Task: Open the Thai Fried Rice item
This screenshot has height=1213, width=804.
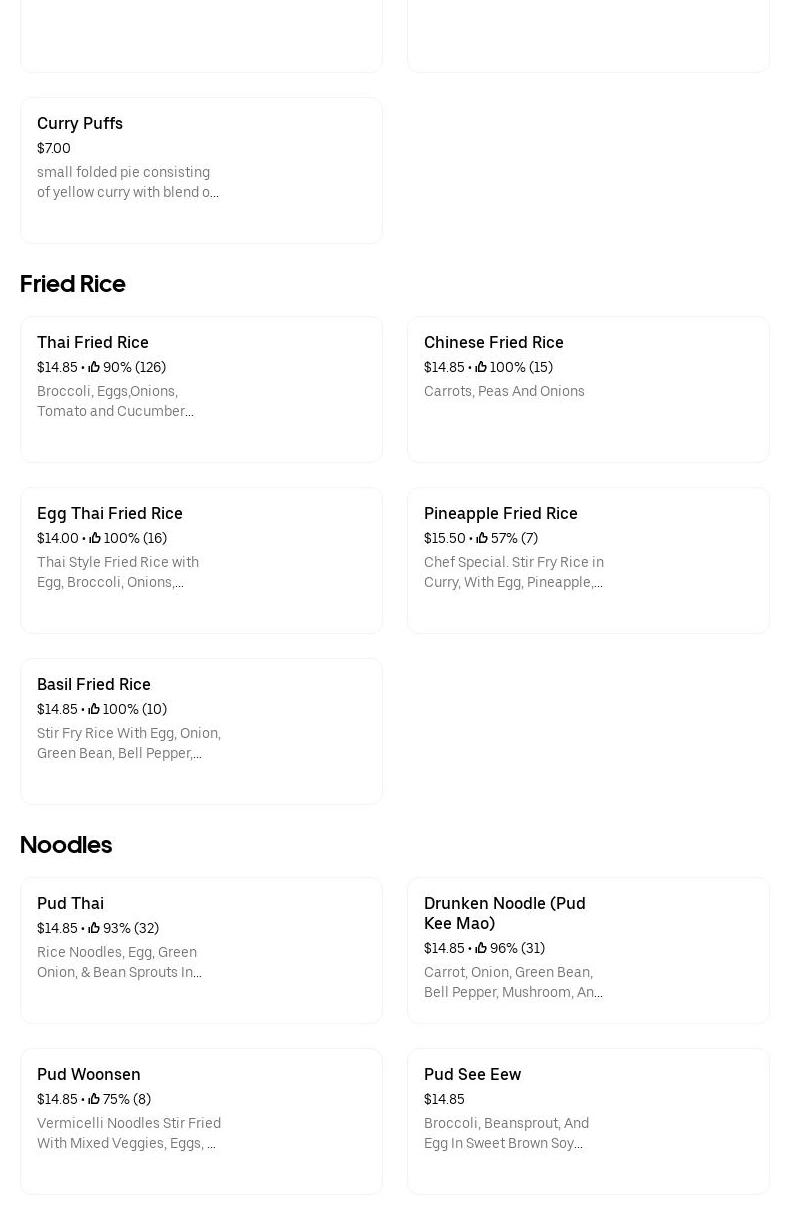Action: (93, 342)
